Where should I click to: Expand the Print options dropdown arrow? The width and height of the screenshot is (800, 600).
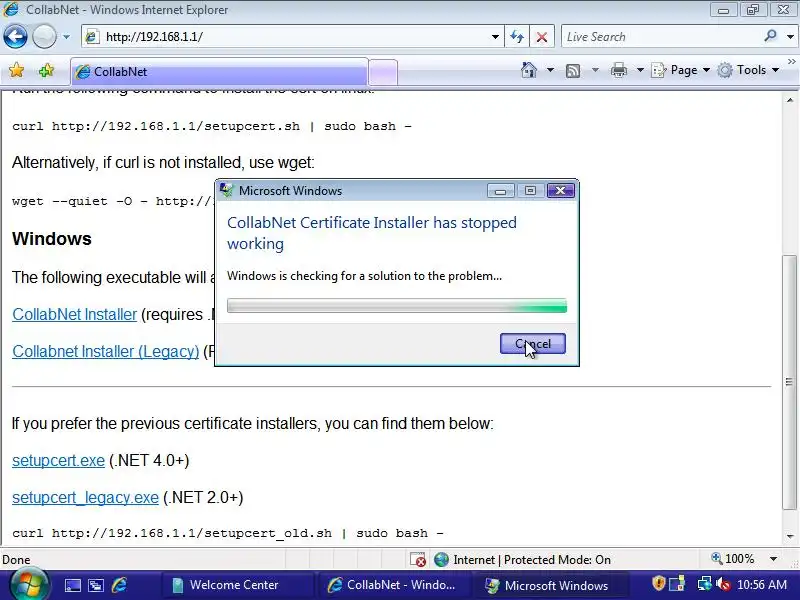[640, 70]
